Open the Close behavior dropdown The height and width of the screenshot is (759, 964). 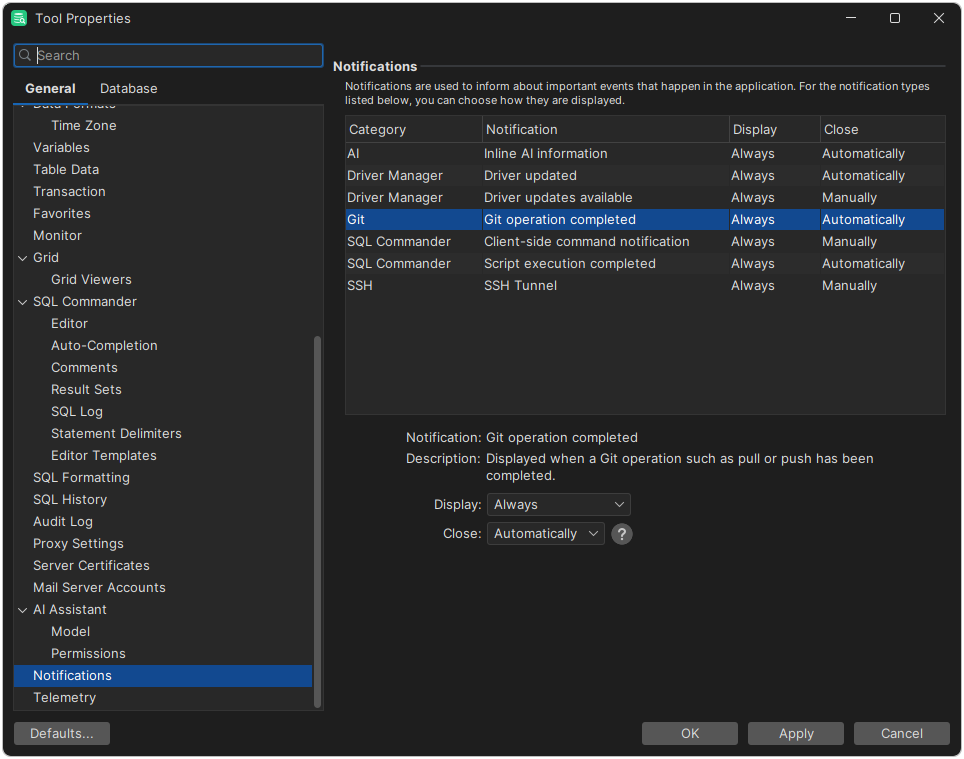coord(545,534)
